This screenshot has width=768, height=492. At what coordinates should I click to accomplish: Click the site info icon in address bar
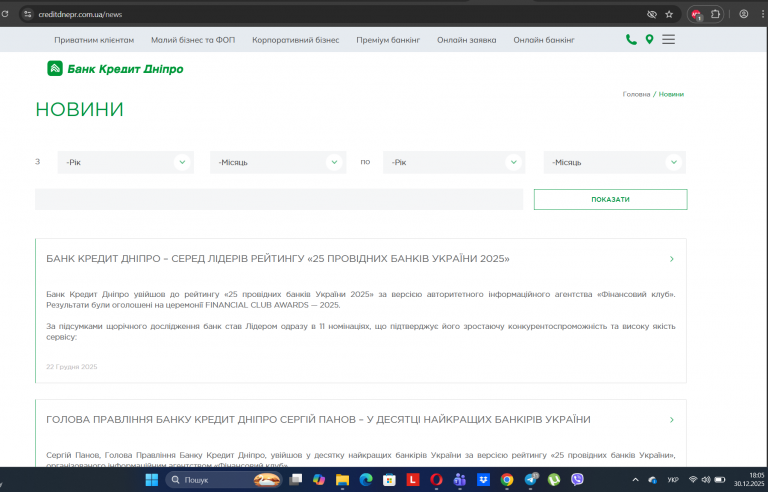coord(27,14)
